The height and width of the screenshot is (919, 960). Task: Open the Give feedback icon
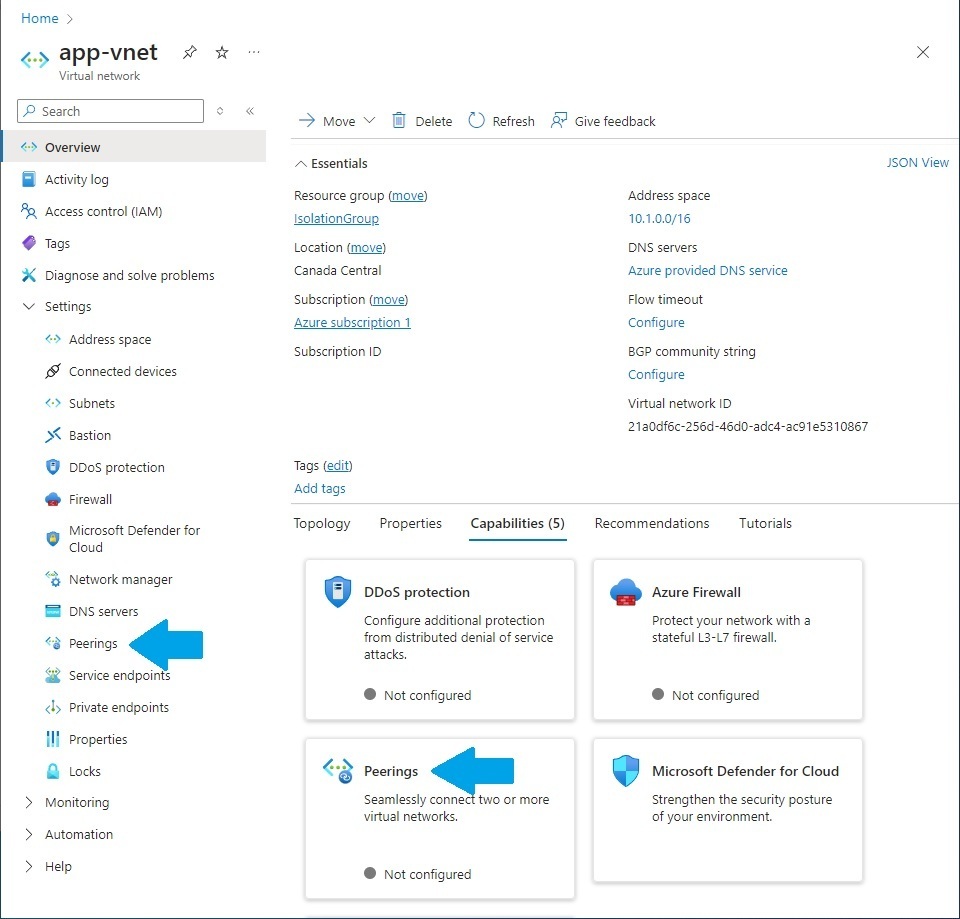point(559,121)
